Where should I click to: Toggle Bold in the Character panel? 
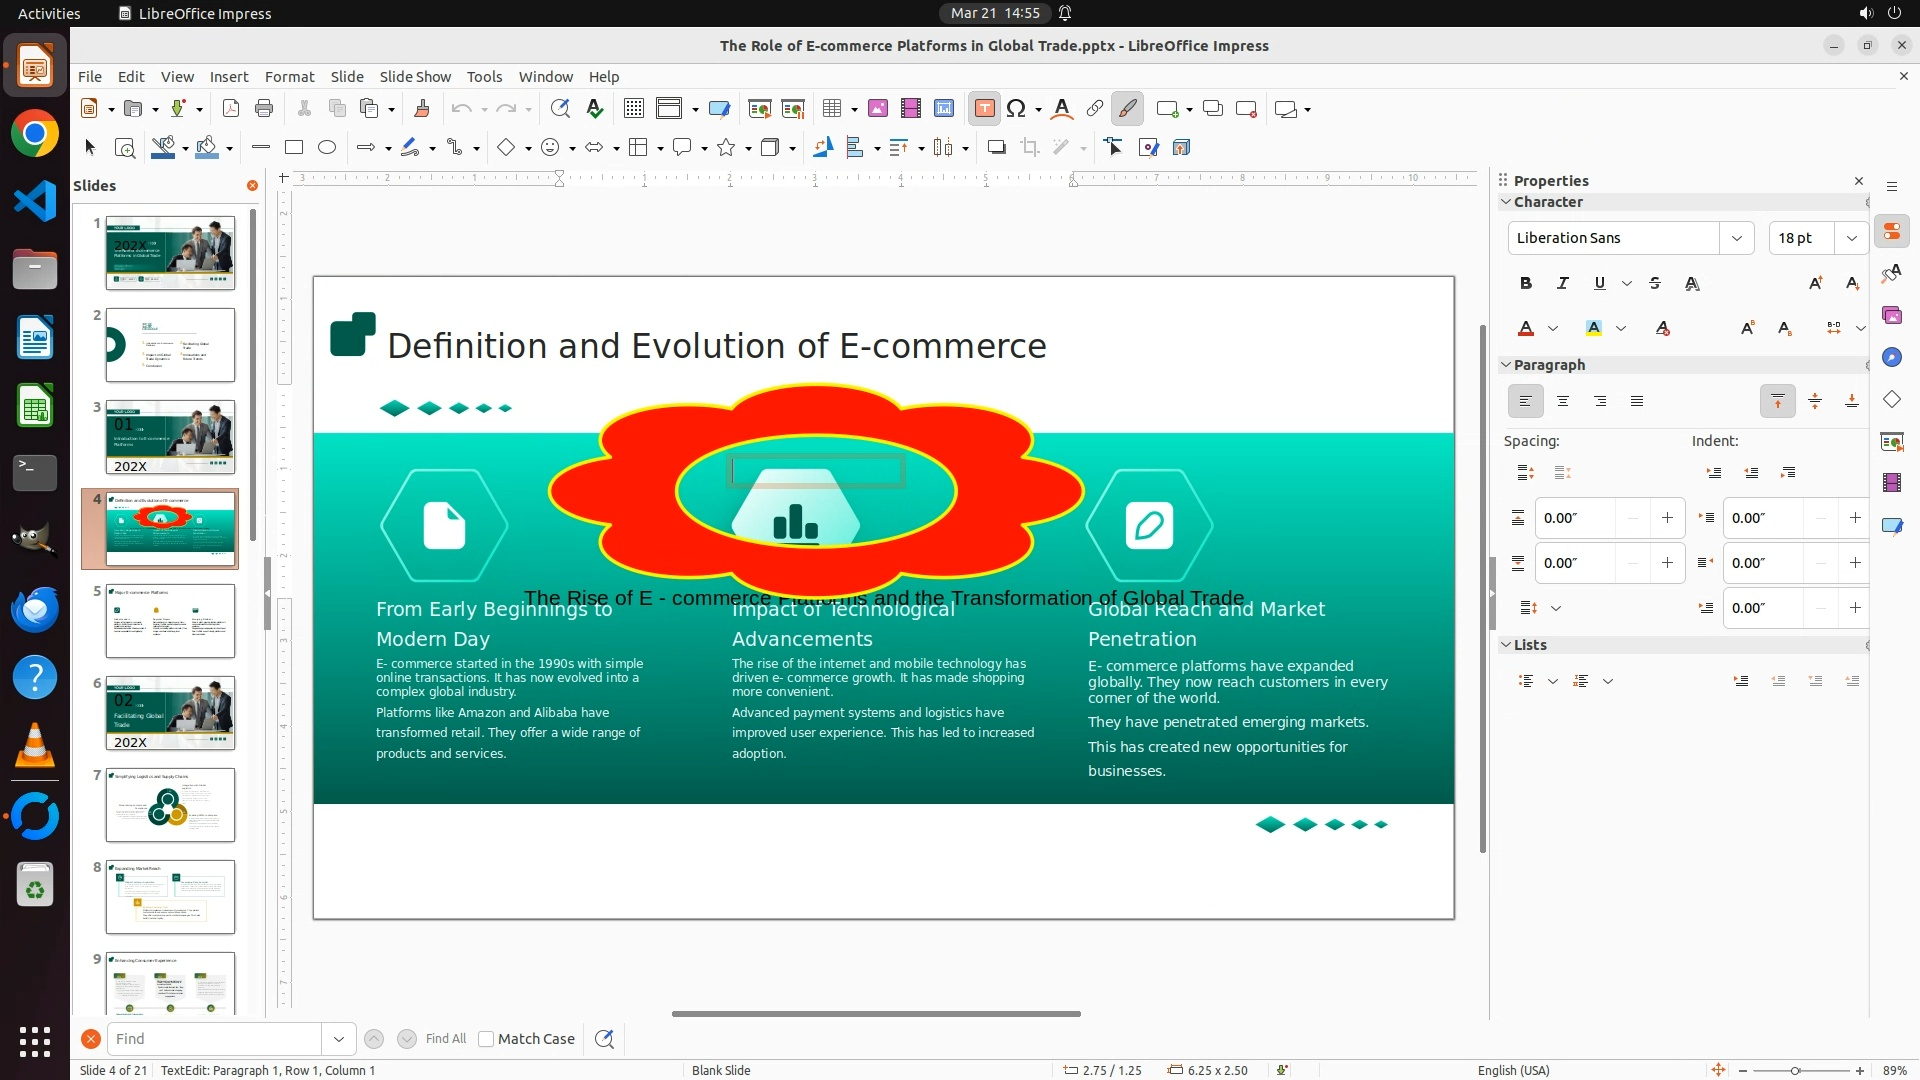coord(1526,284)
